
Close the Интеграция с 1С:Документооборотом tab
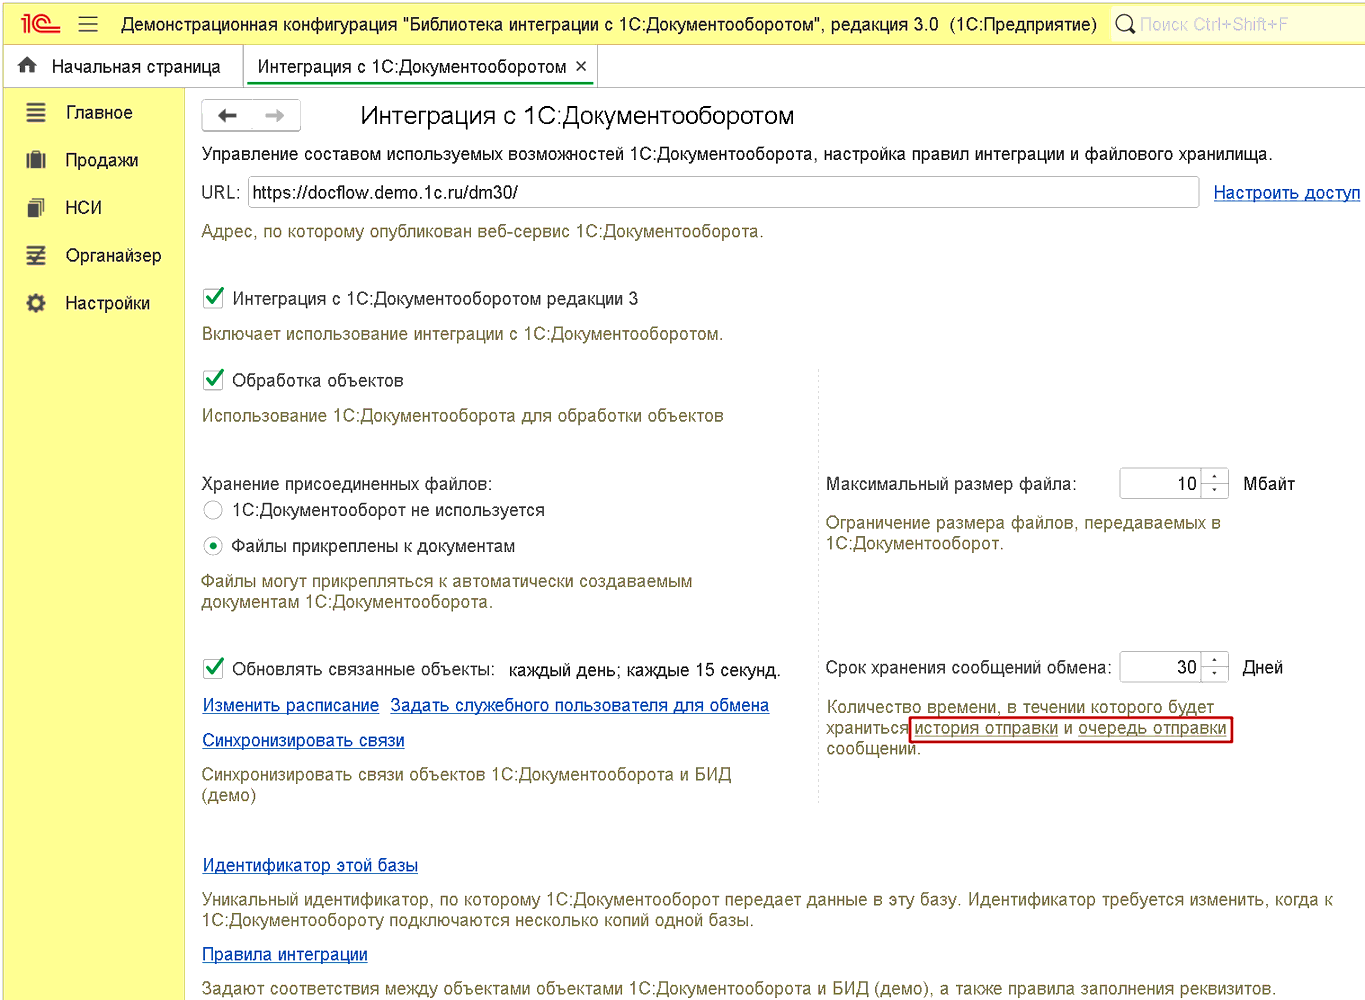click(x=581, y=66)
